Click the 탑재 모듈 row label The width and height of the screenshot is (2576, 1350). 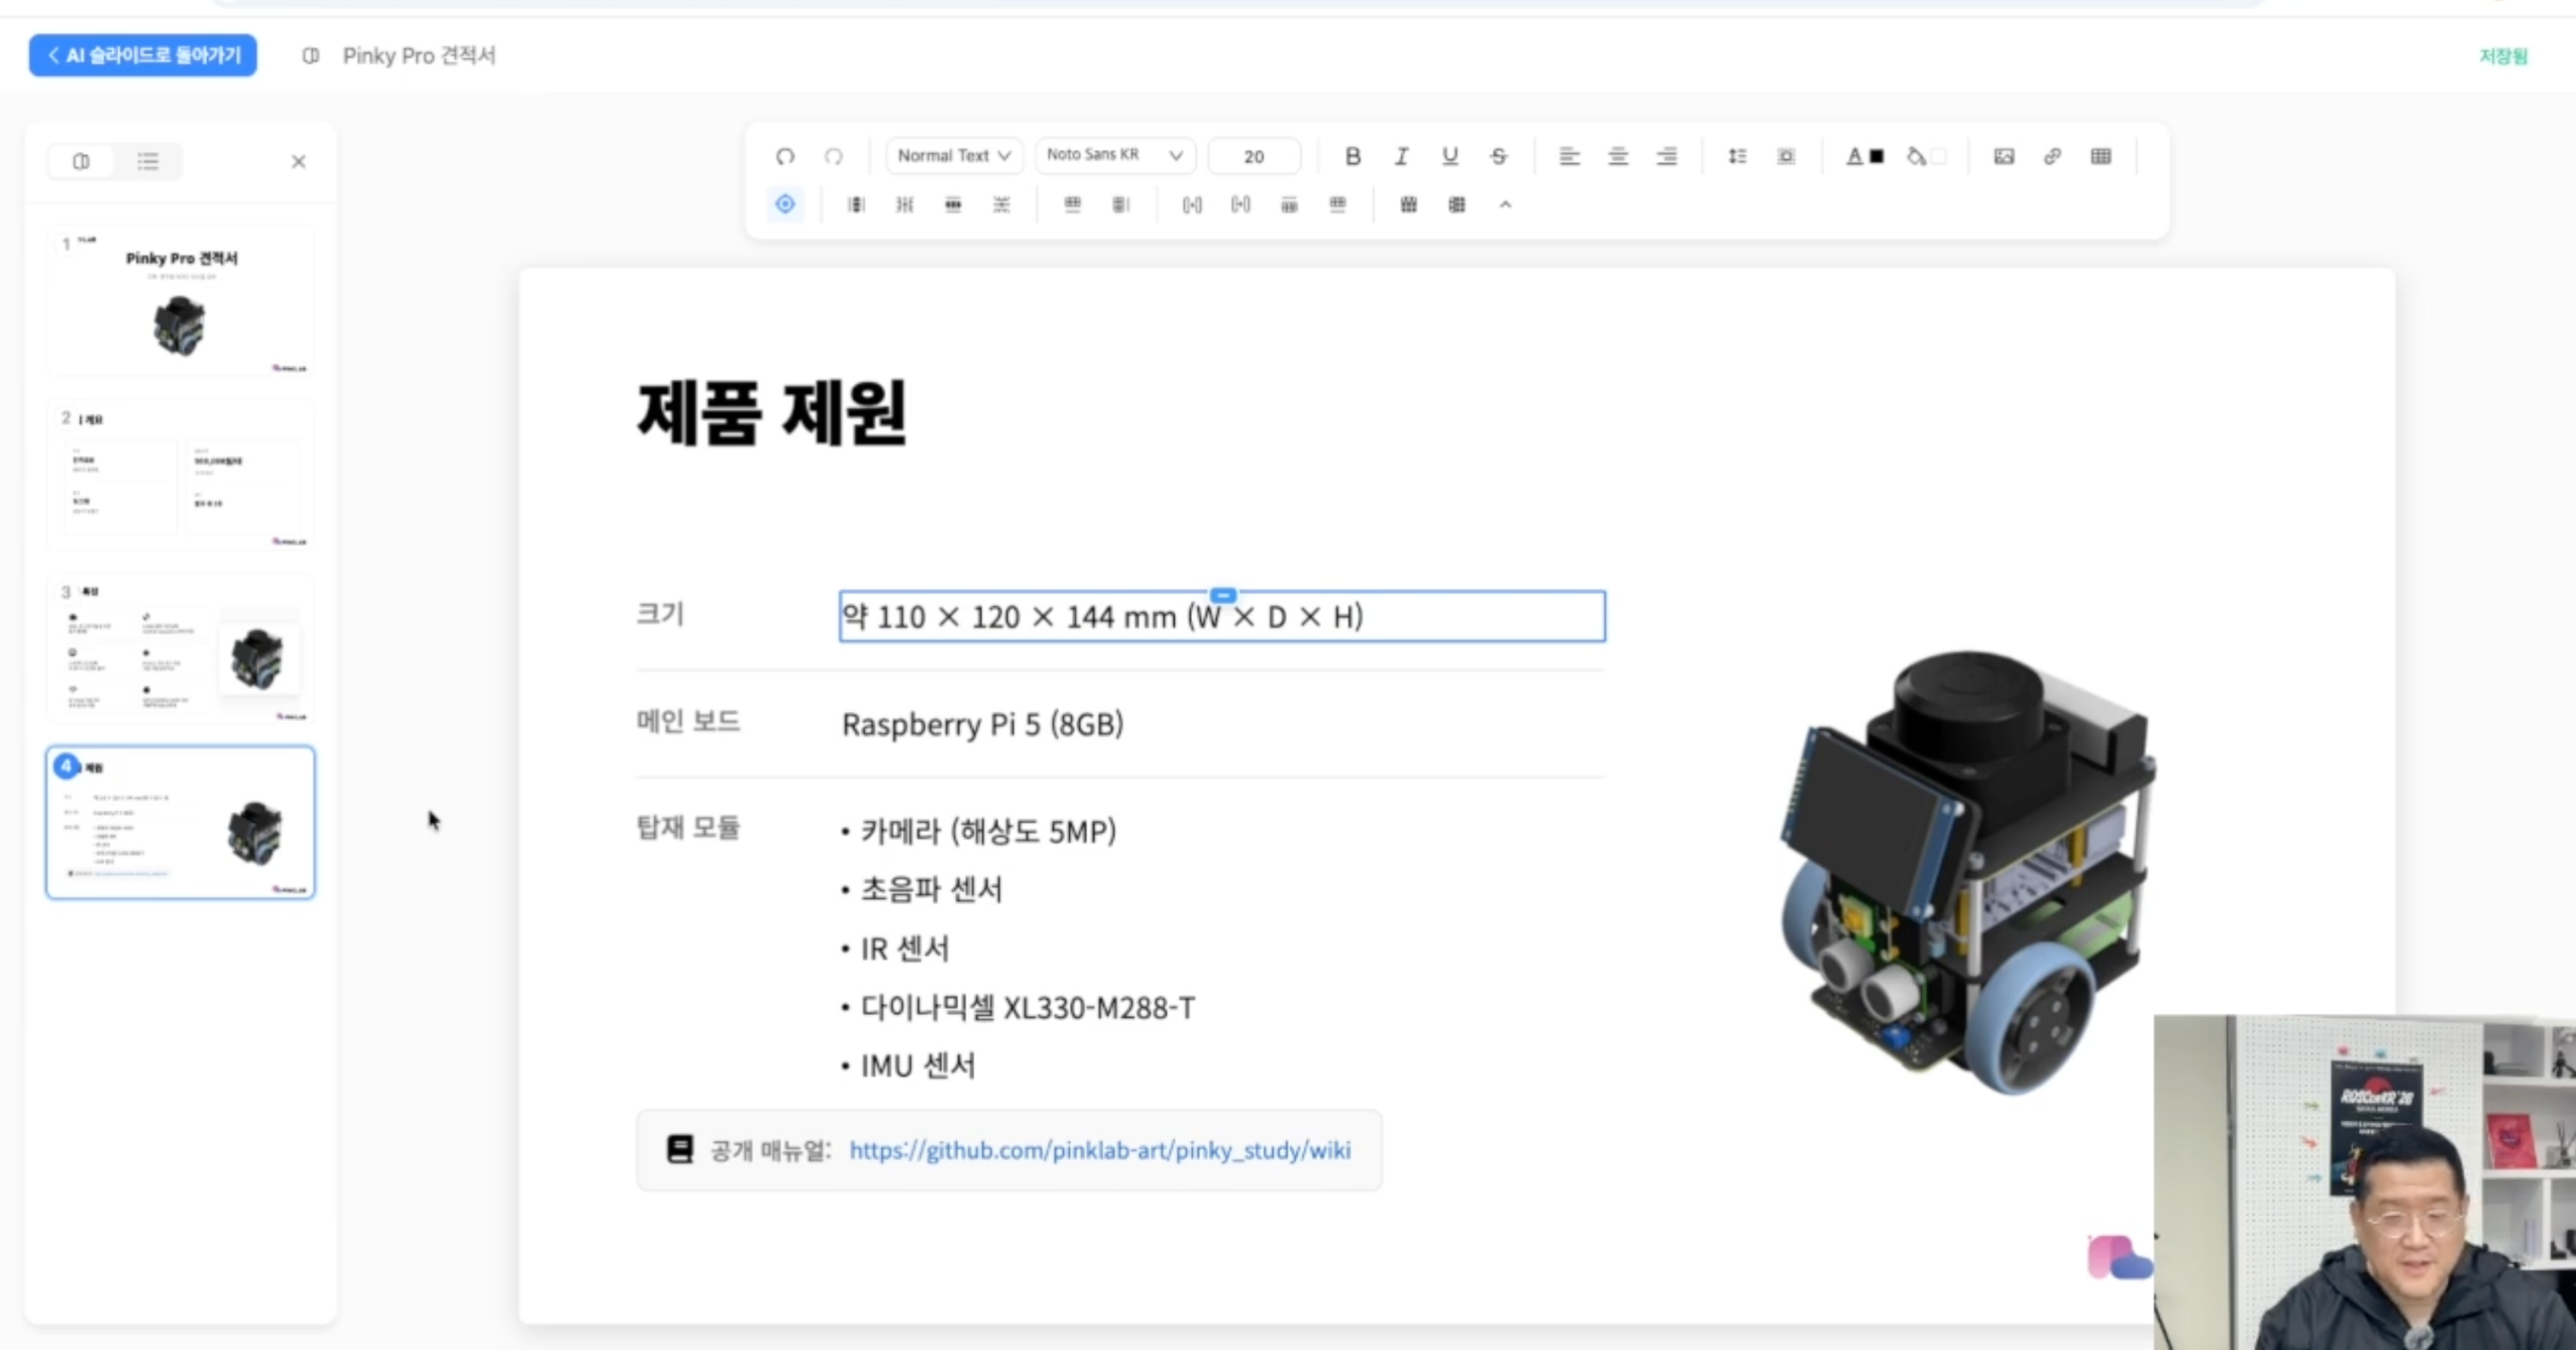click(x=688, y=827)
